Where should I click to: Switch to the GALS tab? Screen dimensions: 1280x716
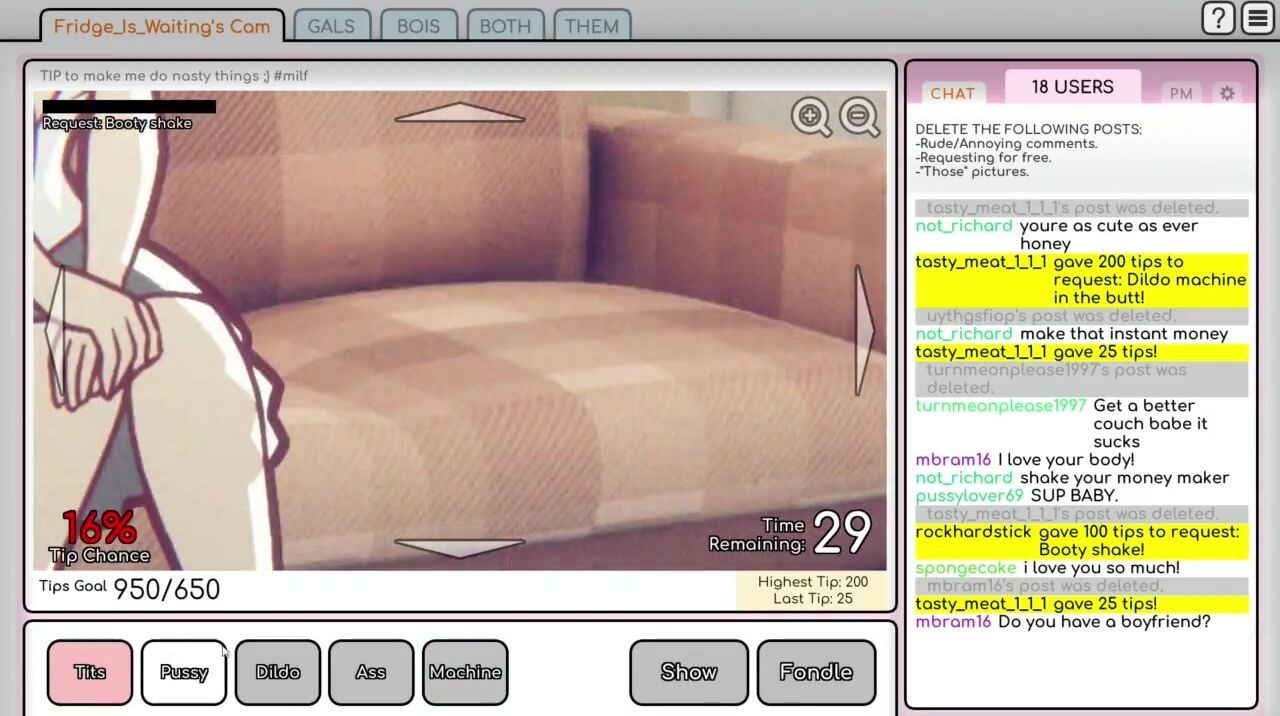coord(331,26)
